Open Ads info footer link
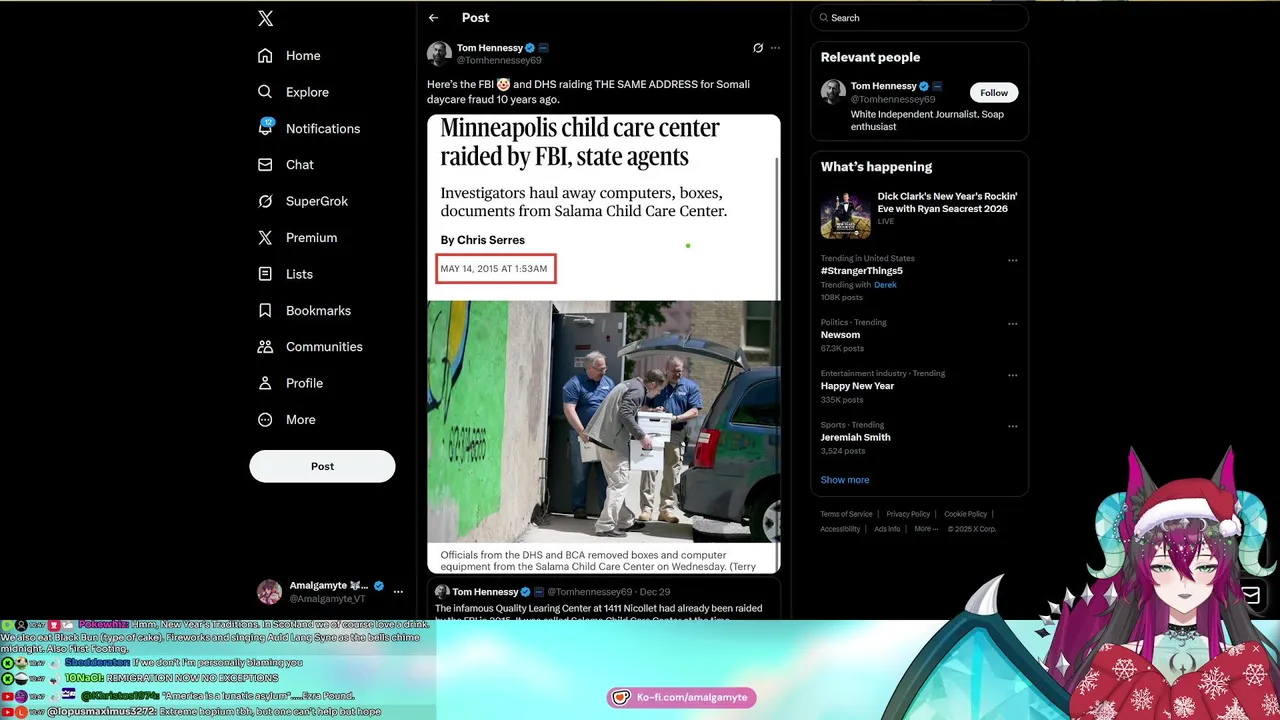This screenshot has height=720, width=1280. 887,529
